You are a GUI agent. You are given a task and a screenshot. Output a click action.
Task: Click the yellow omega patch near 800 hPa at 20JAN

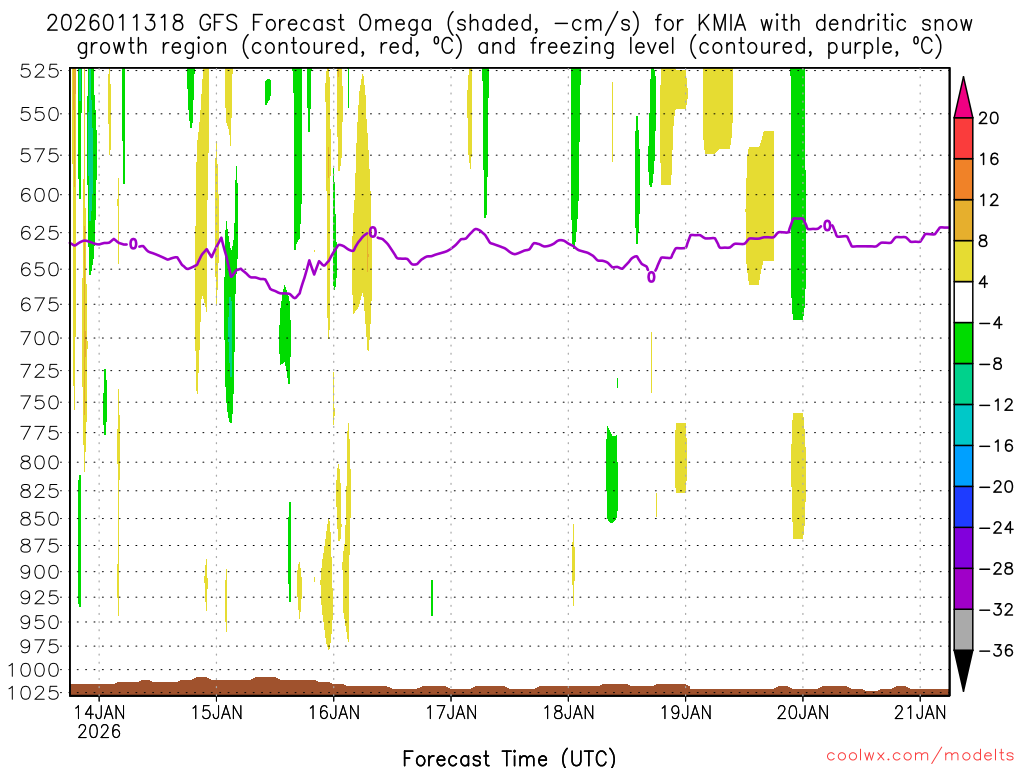click(x=798, y=477)
